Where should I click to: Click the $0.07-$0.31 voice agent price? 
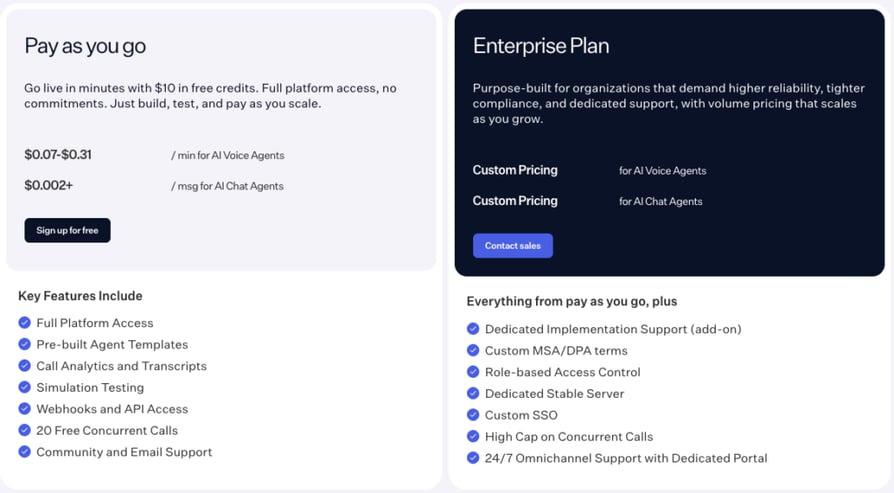coord(58,154)
